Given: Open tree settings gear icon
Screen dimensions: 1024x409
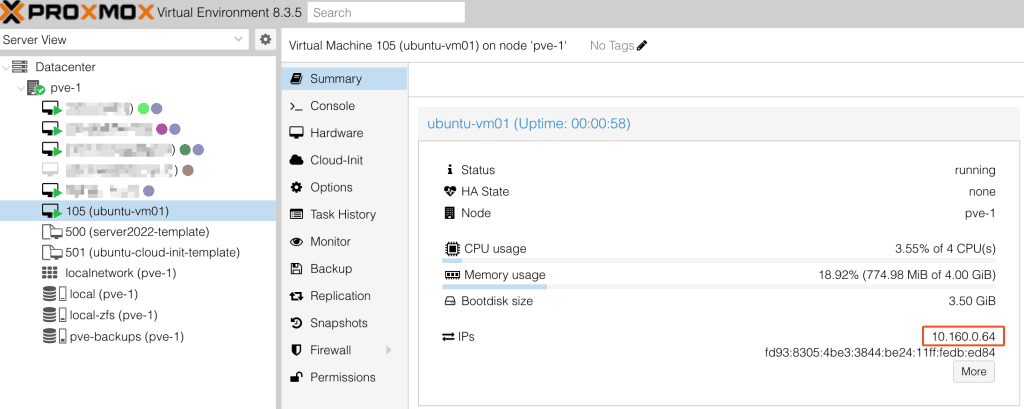Looking at the screenshot, I should [265, 39].
